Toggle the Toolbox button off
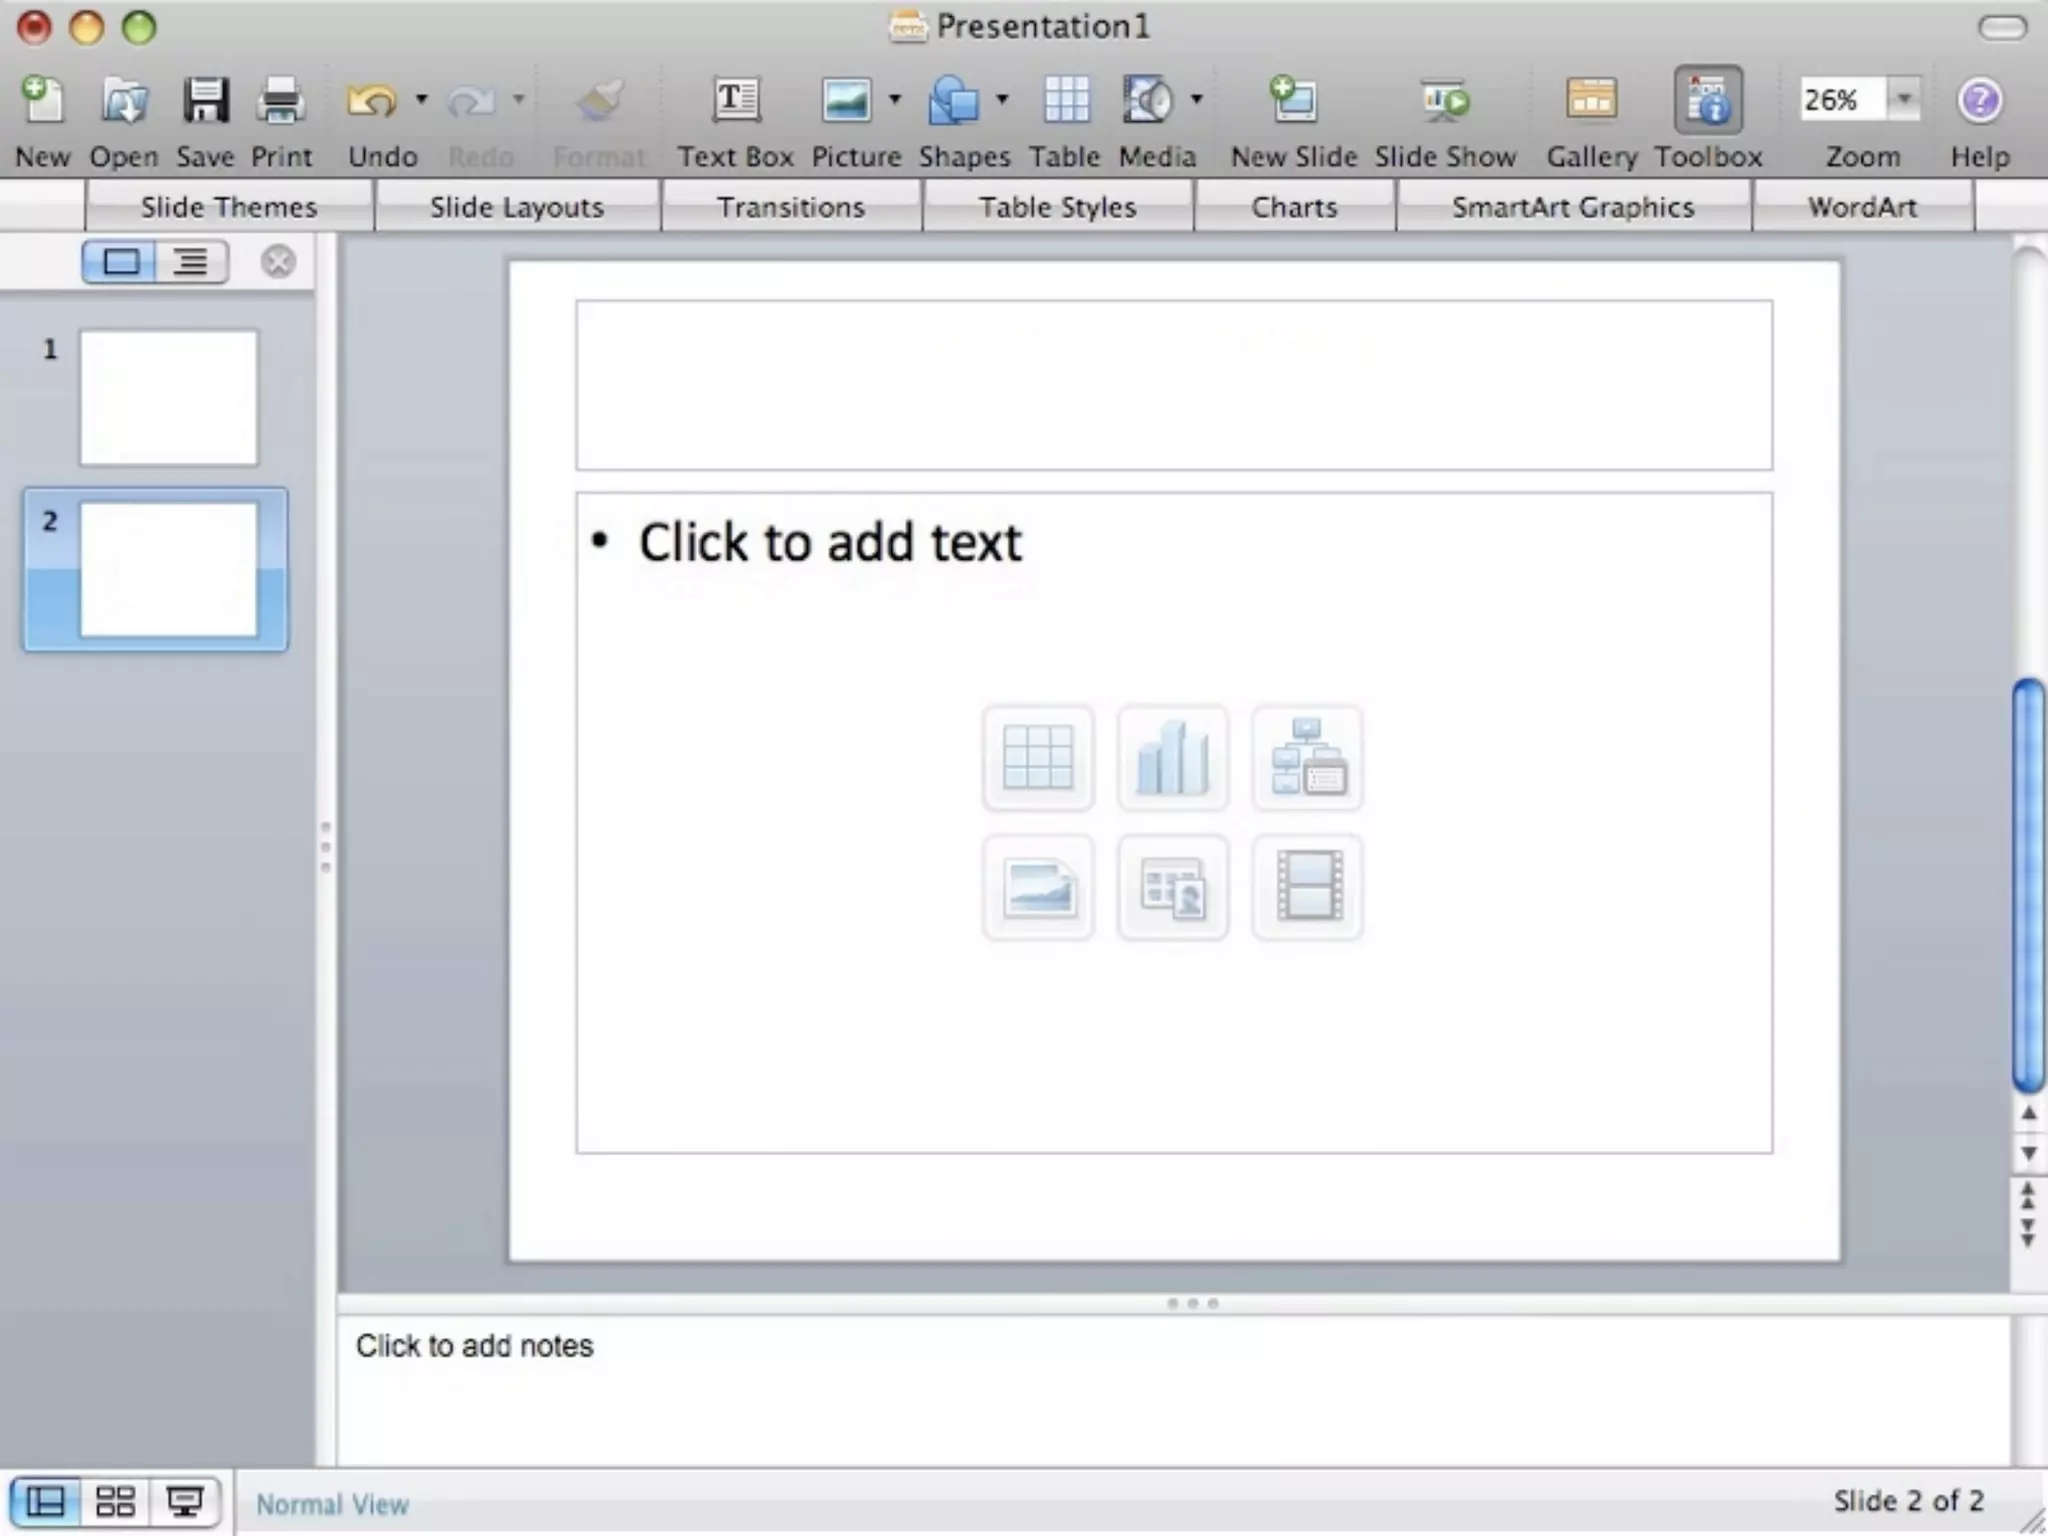Screen dimensions: 2048x1536 [x=1708, y=100]
